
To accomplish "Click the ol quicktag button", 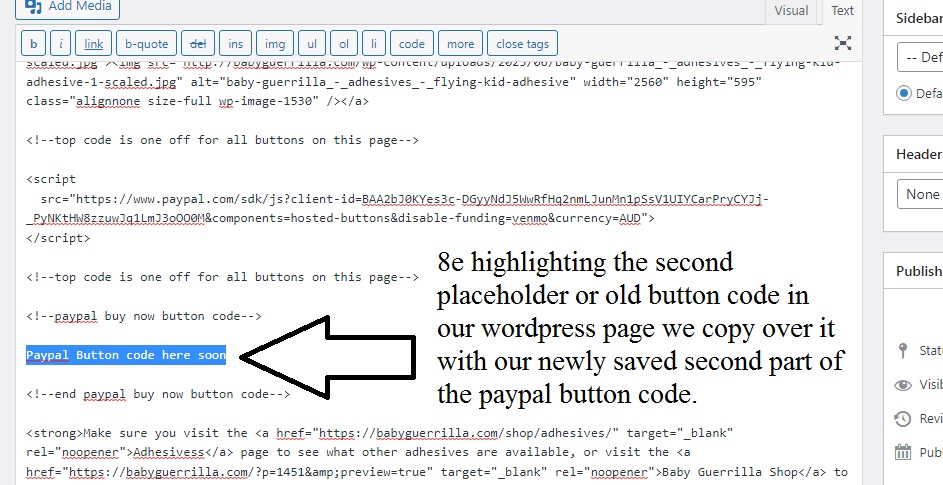I will click(343, 43).
